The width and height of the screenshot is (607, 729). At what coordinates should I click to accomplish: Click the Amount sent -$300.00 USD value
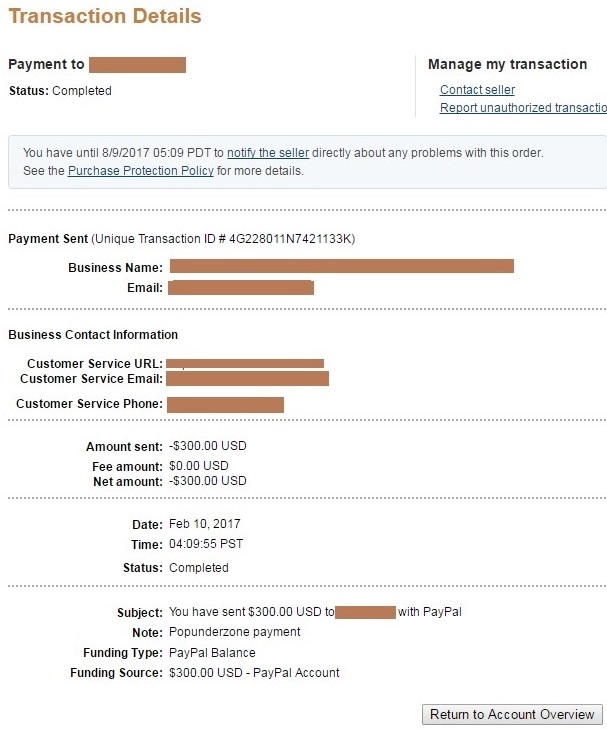point(208,446)
